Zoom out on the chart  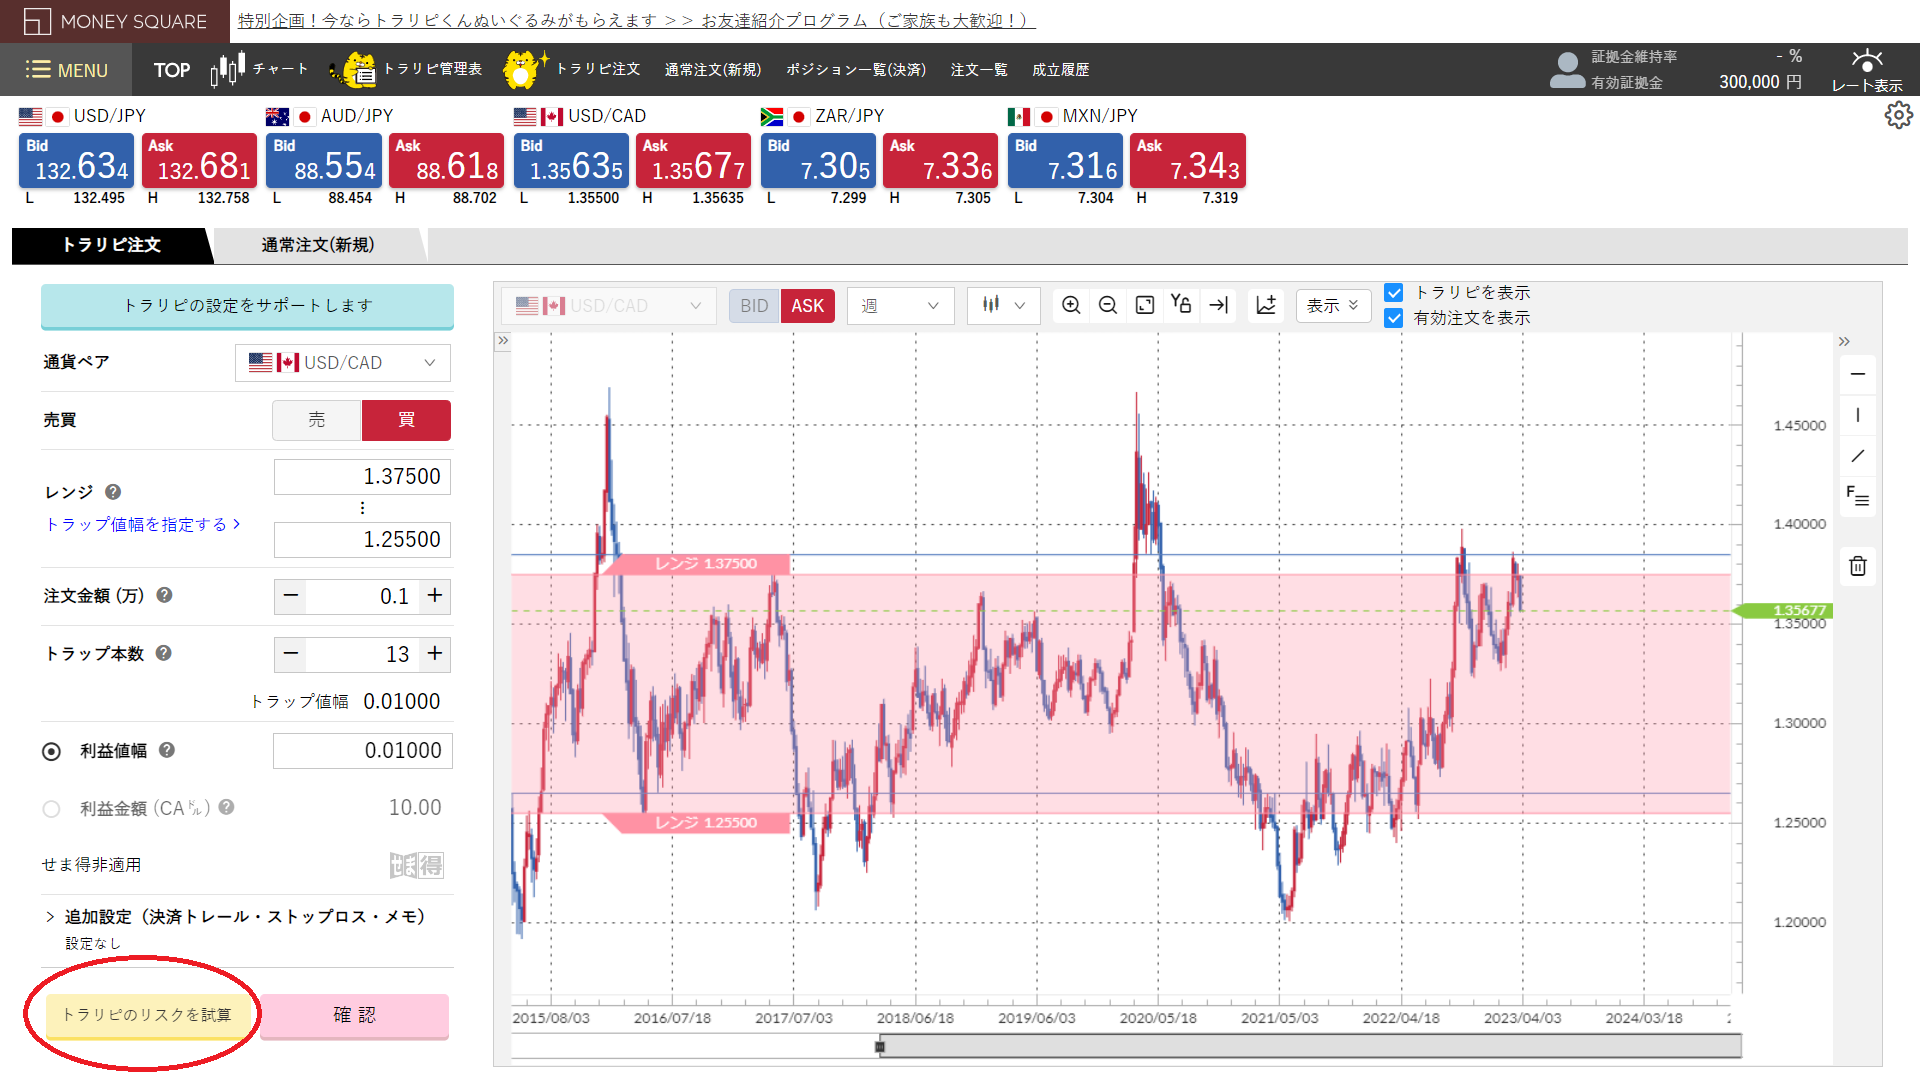(1108, 305)
